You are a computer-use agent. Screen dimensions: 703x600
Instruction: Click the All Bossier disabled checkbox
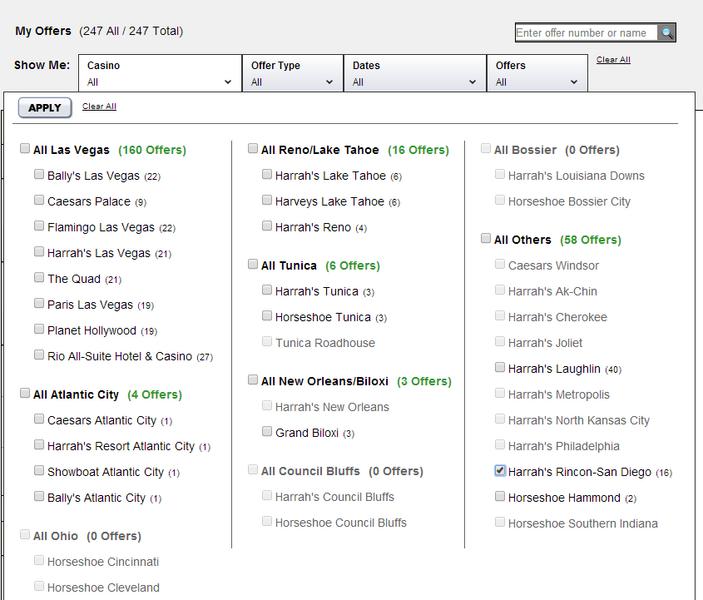(486, 148)
